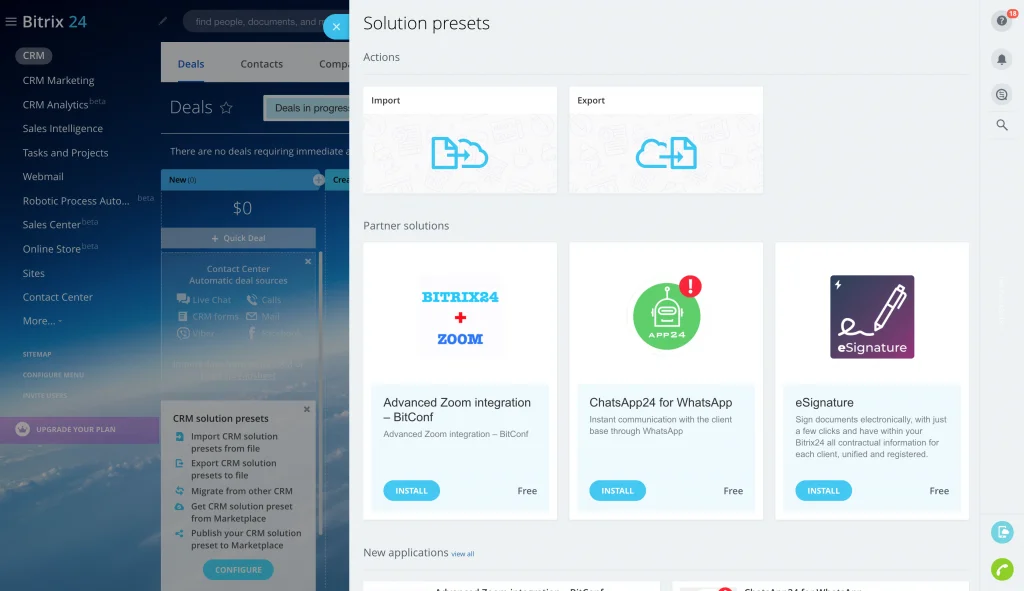
Task: Close the Solution presets slider panel
Action: (x=336, y=27)
